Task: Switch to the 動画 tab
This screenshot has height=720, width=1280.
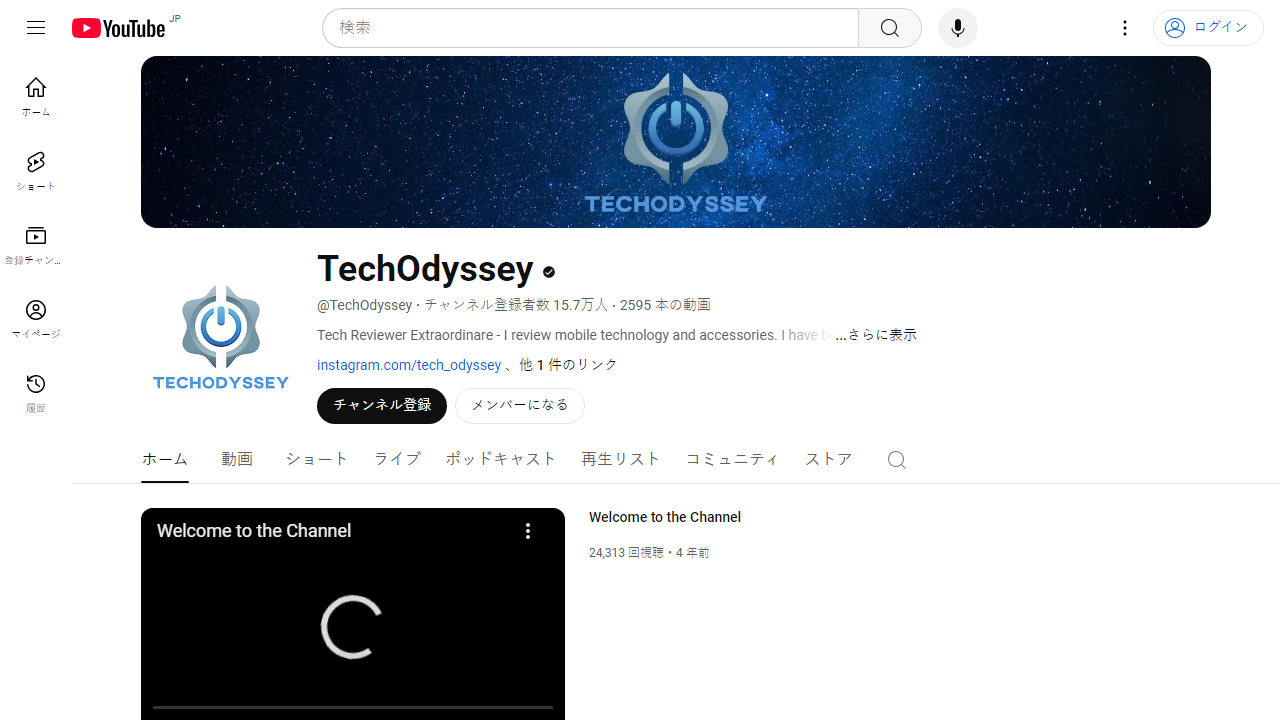Action: (x=237, y=459)
